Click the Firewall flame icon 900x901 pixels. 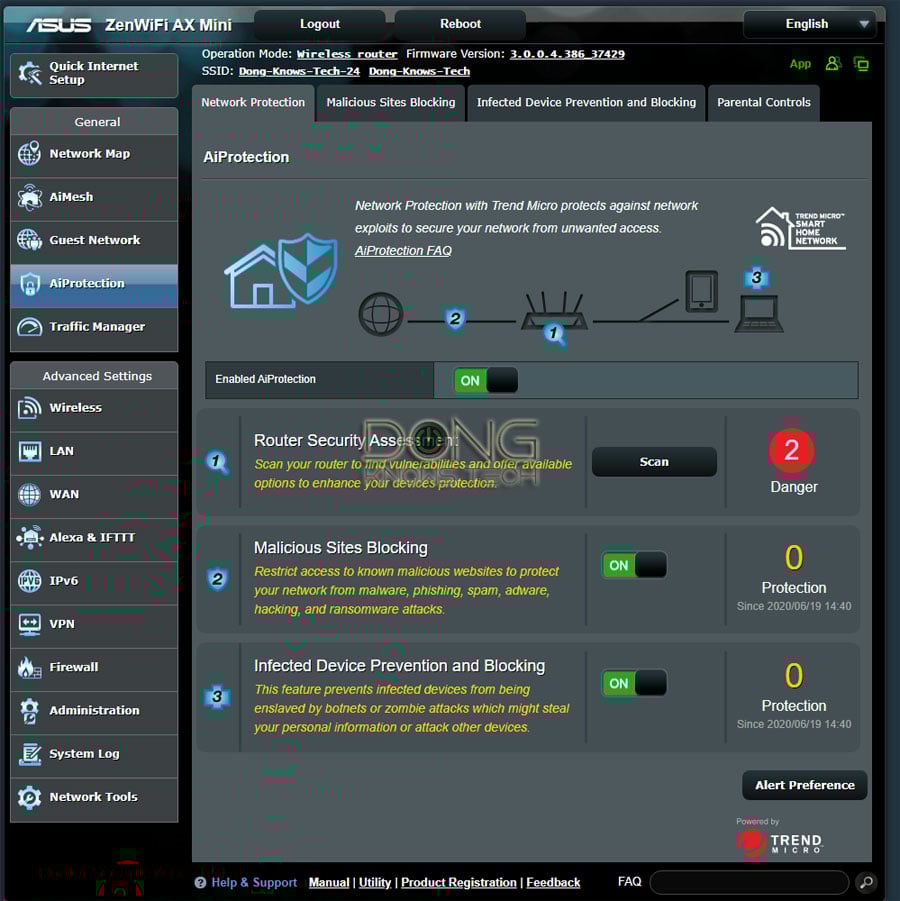[29, 667]
